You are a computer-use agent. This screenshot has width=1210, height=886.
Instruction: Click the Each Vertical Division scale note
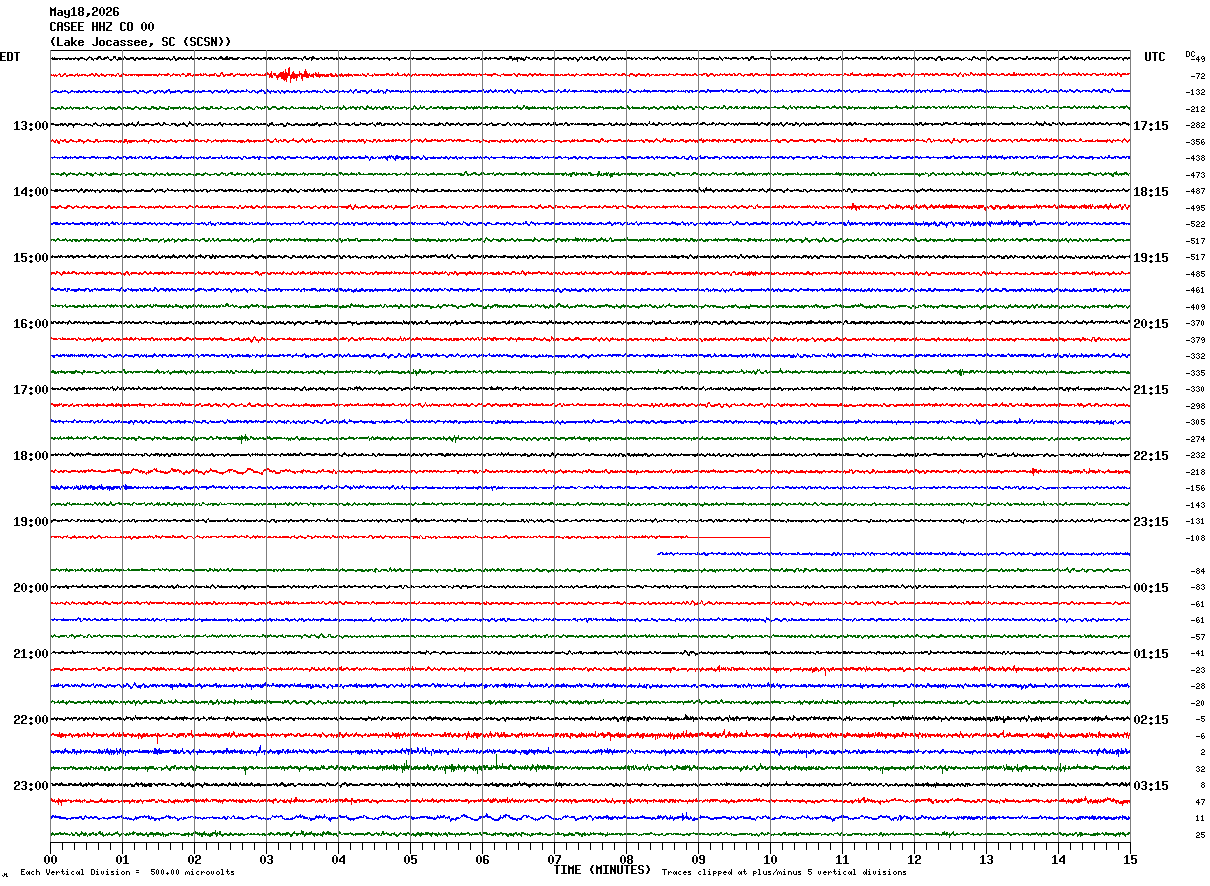(x=127, y=873)
